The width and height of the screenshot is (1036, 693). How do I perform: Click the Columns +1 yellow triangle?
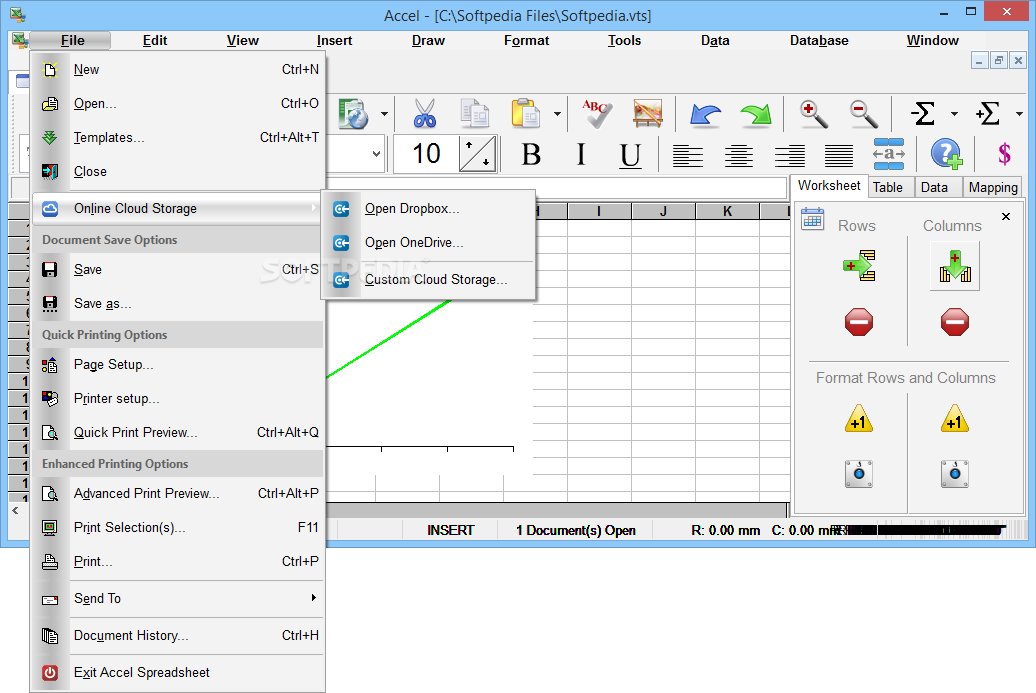(955, 419)
